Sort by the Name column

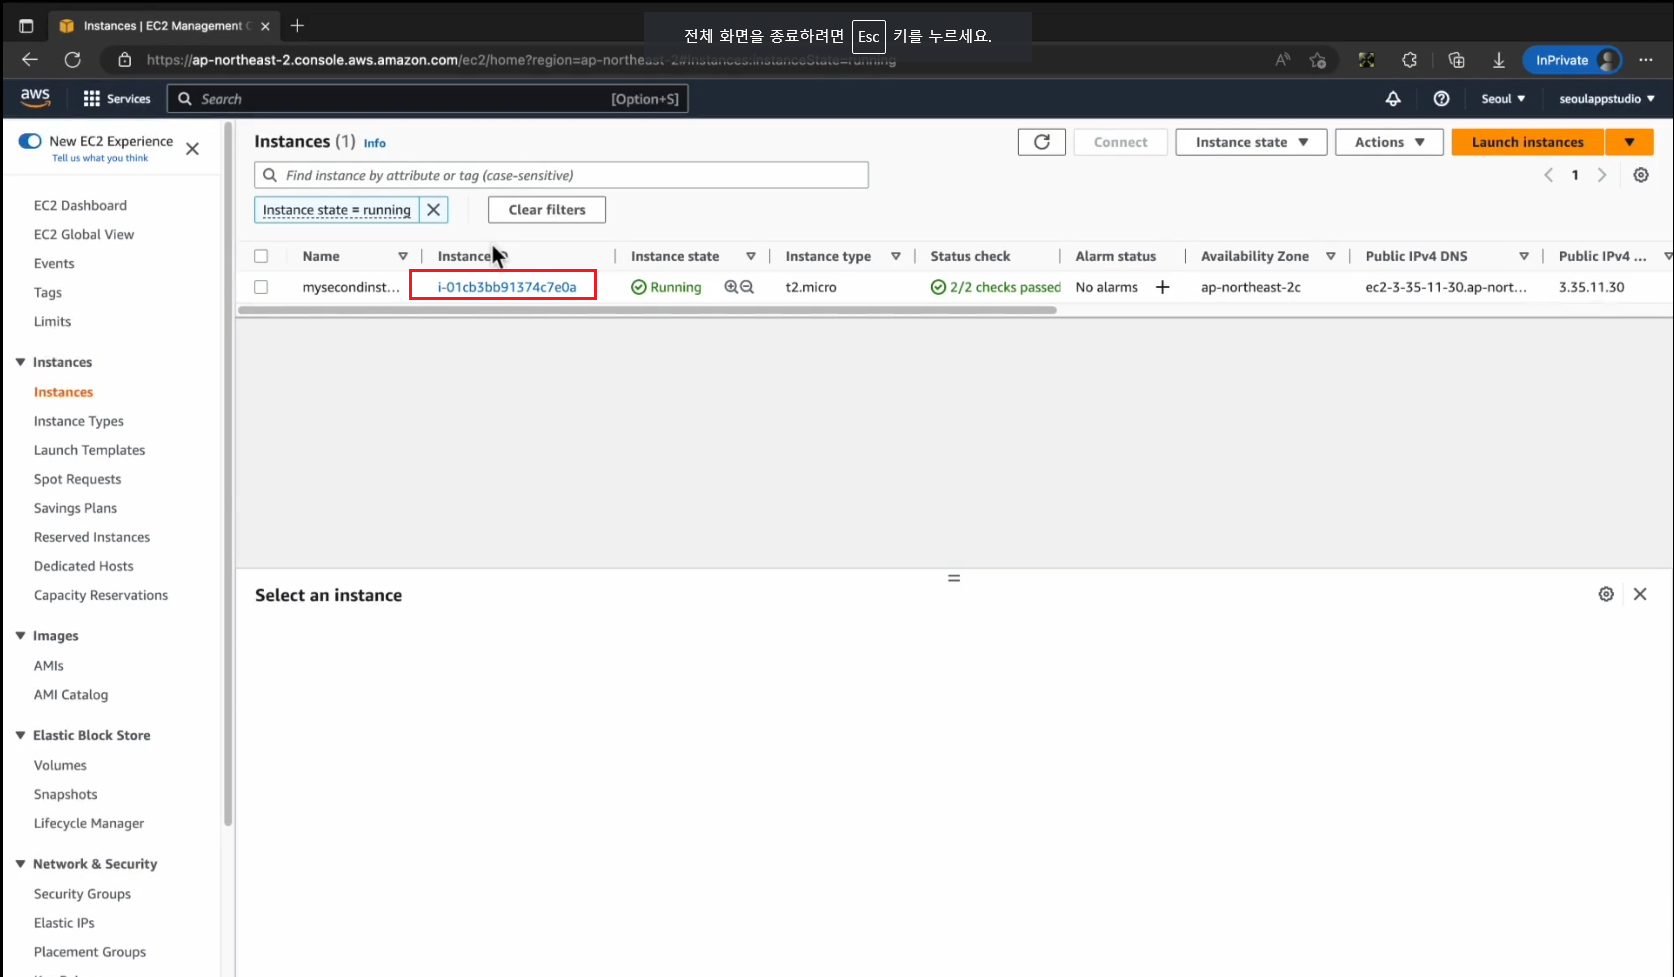403,256
